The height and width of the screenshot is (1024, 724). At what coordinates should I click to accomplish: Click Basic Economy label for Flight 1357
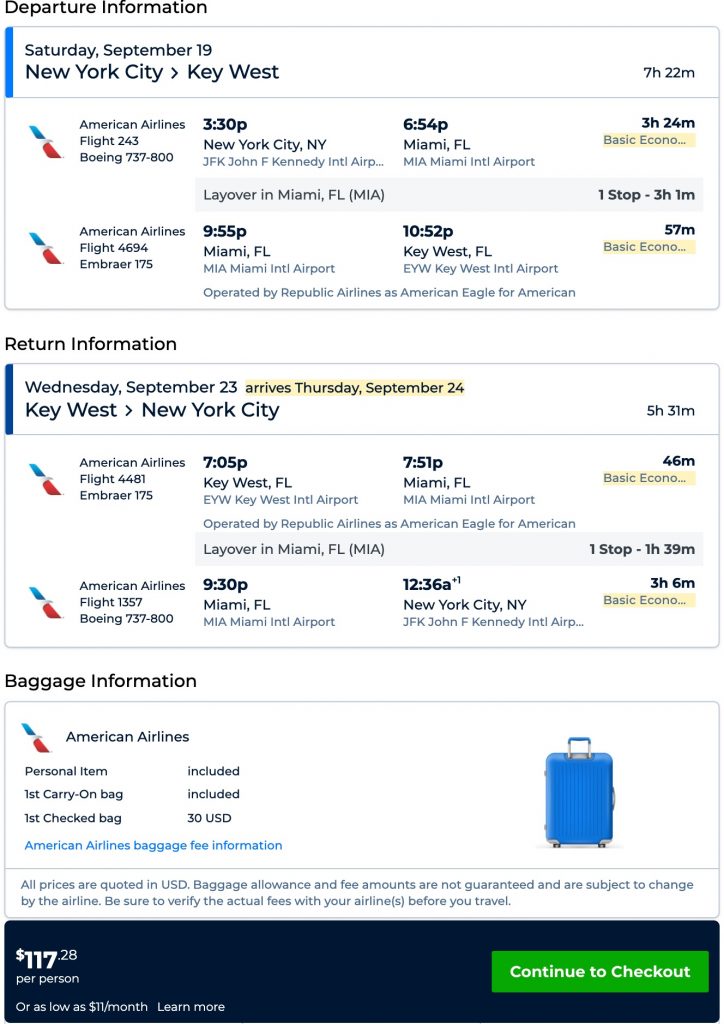click(648, 600)
